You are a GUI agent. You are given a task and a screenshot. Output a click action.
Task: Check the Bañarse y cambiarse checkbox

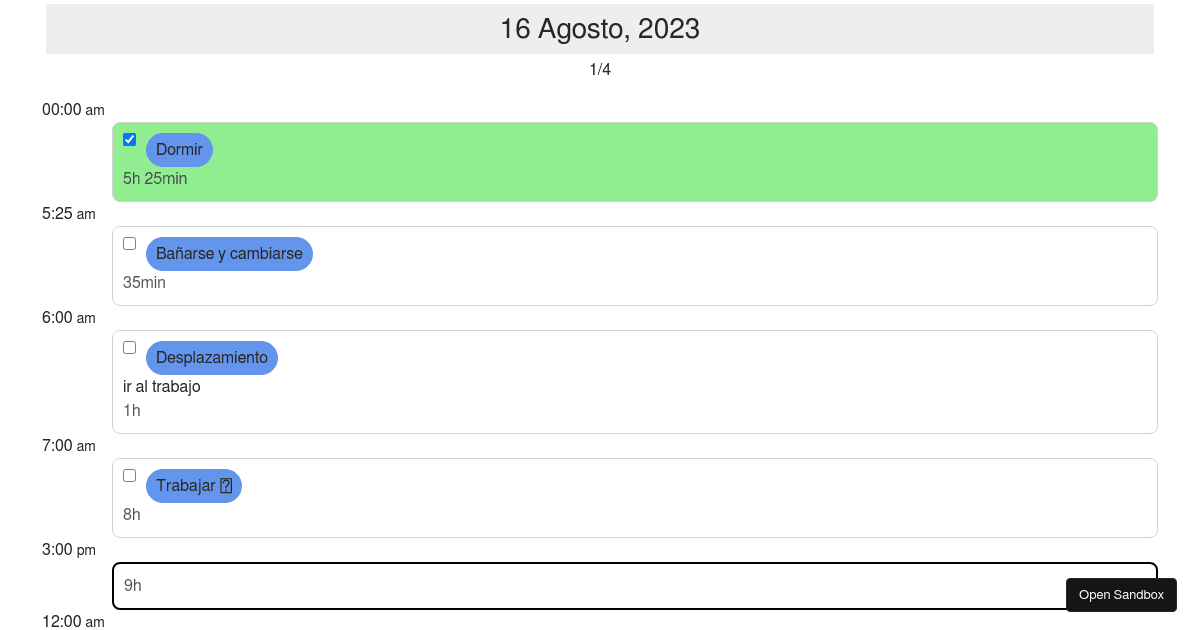[x=129, y=243]
